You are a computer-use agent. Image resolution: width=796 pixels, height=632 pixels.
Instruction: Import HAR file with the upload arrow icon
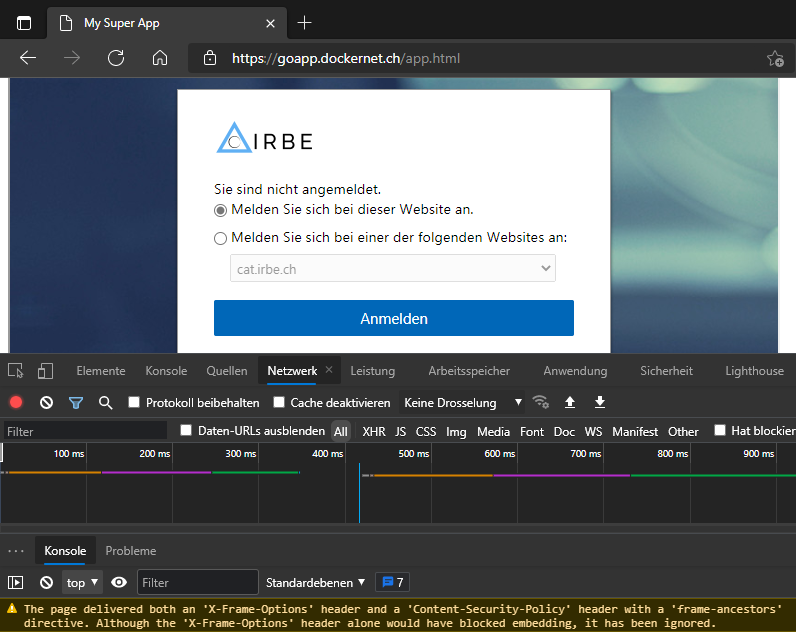[x=570, y=402]
